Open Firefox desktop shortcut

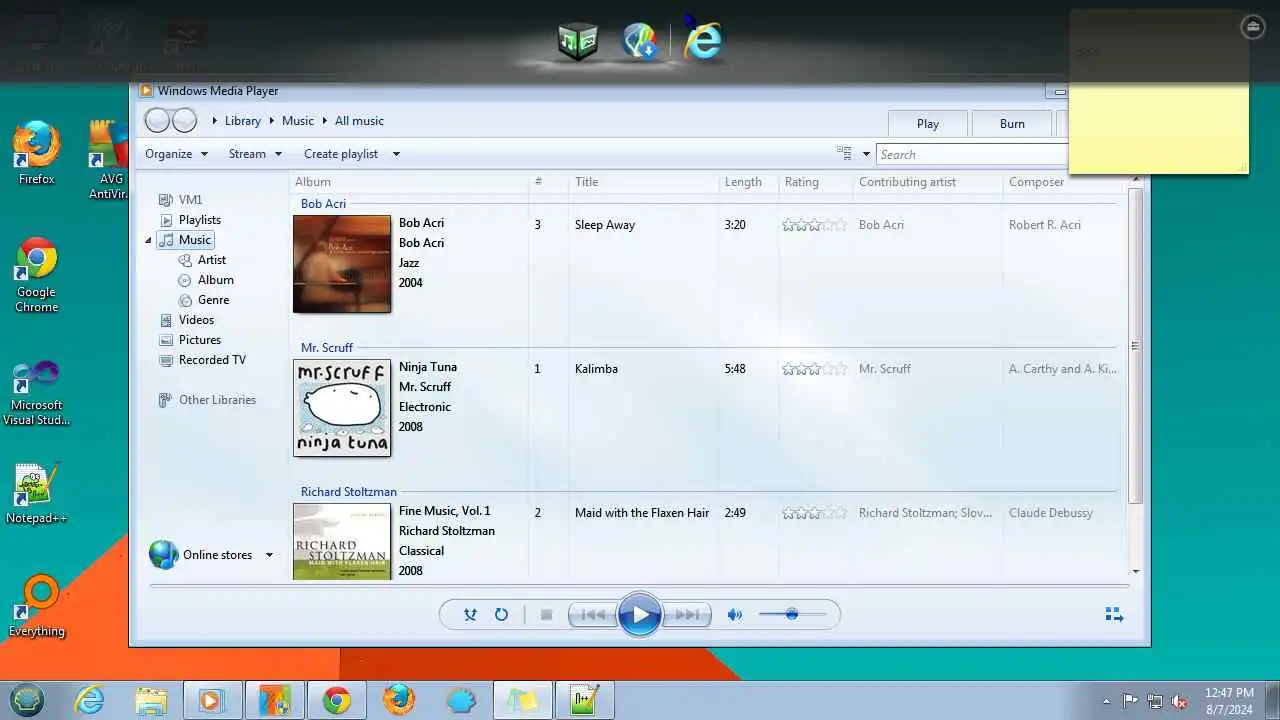coord(36,154)
